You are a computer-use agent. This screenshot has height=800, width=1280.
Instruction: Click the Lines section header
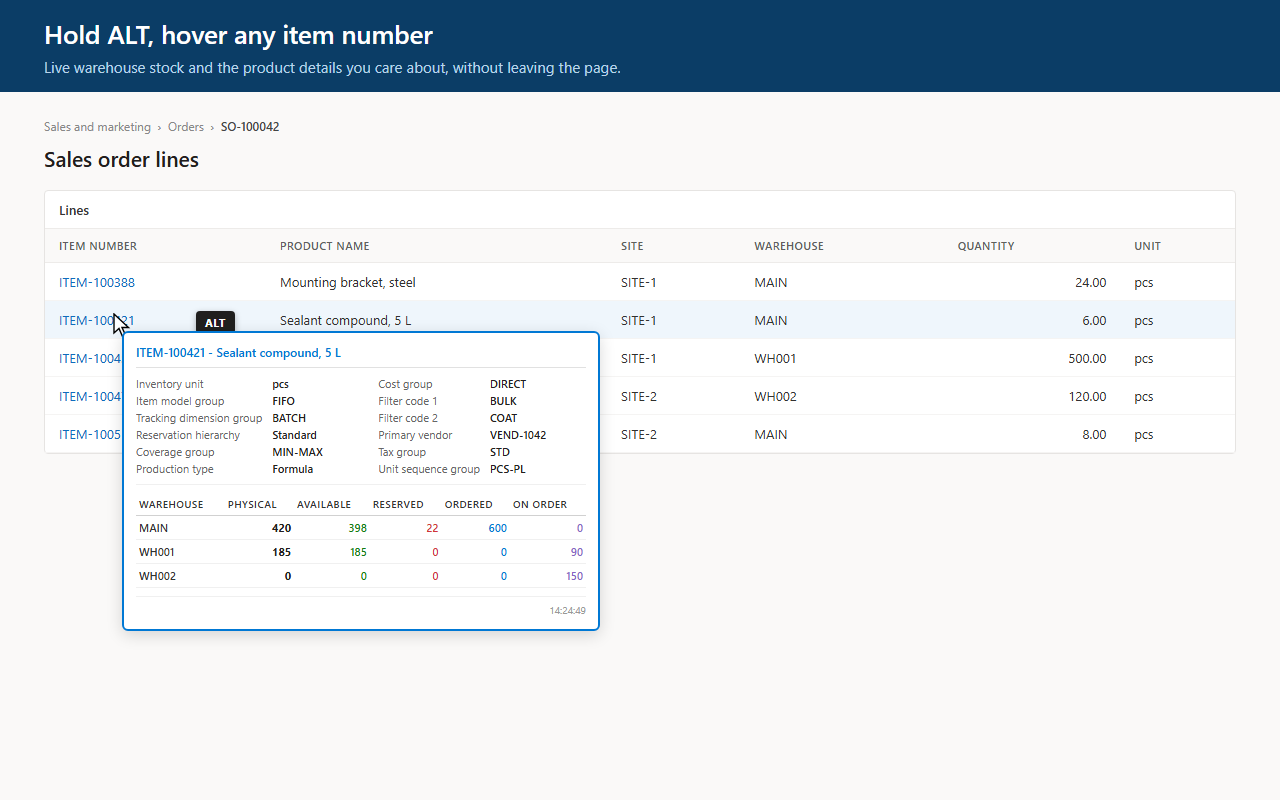pyautogui.click(x=74, y=211)
